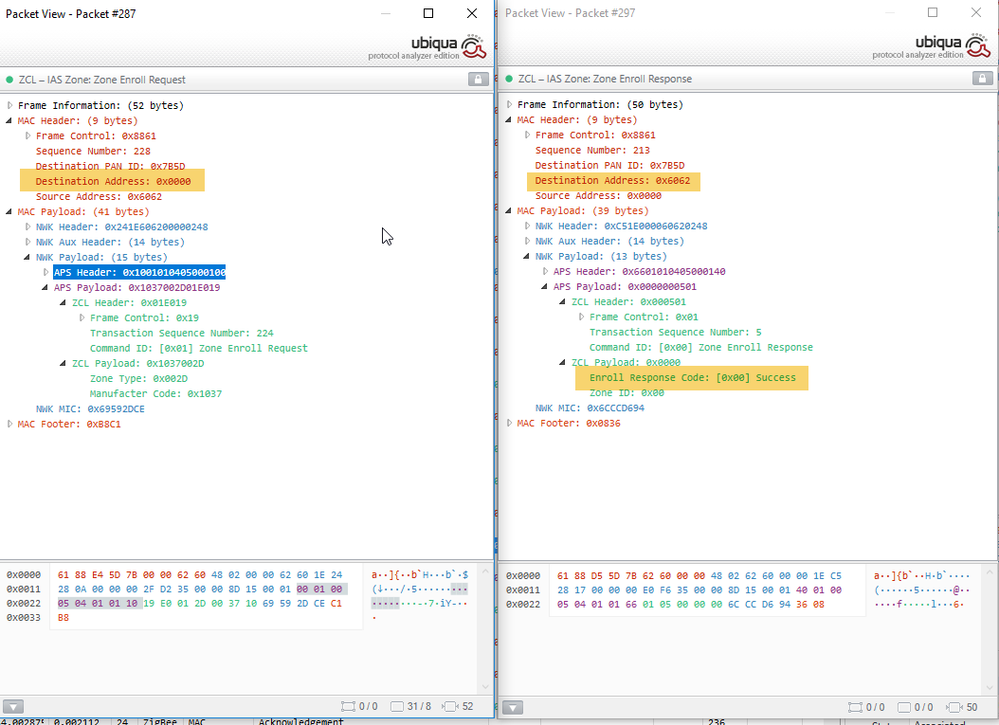Select Sequence Number: 228 row

(93, 151)
